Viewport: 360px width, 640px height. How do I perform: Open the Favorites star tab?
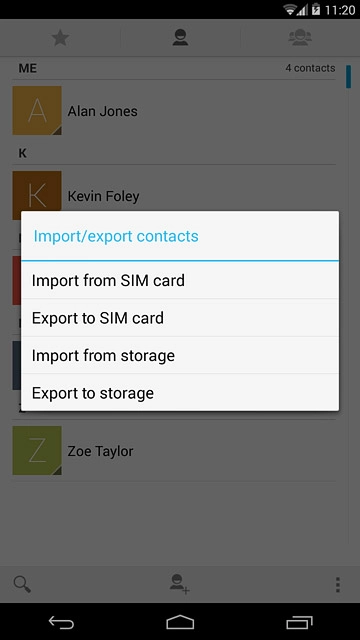tap(60, 38)
